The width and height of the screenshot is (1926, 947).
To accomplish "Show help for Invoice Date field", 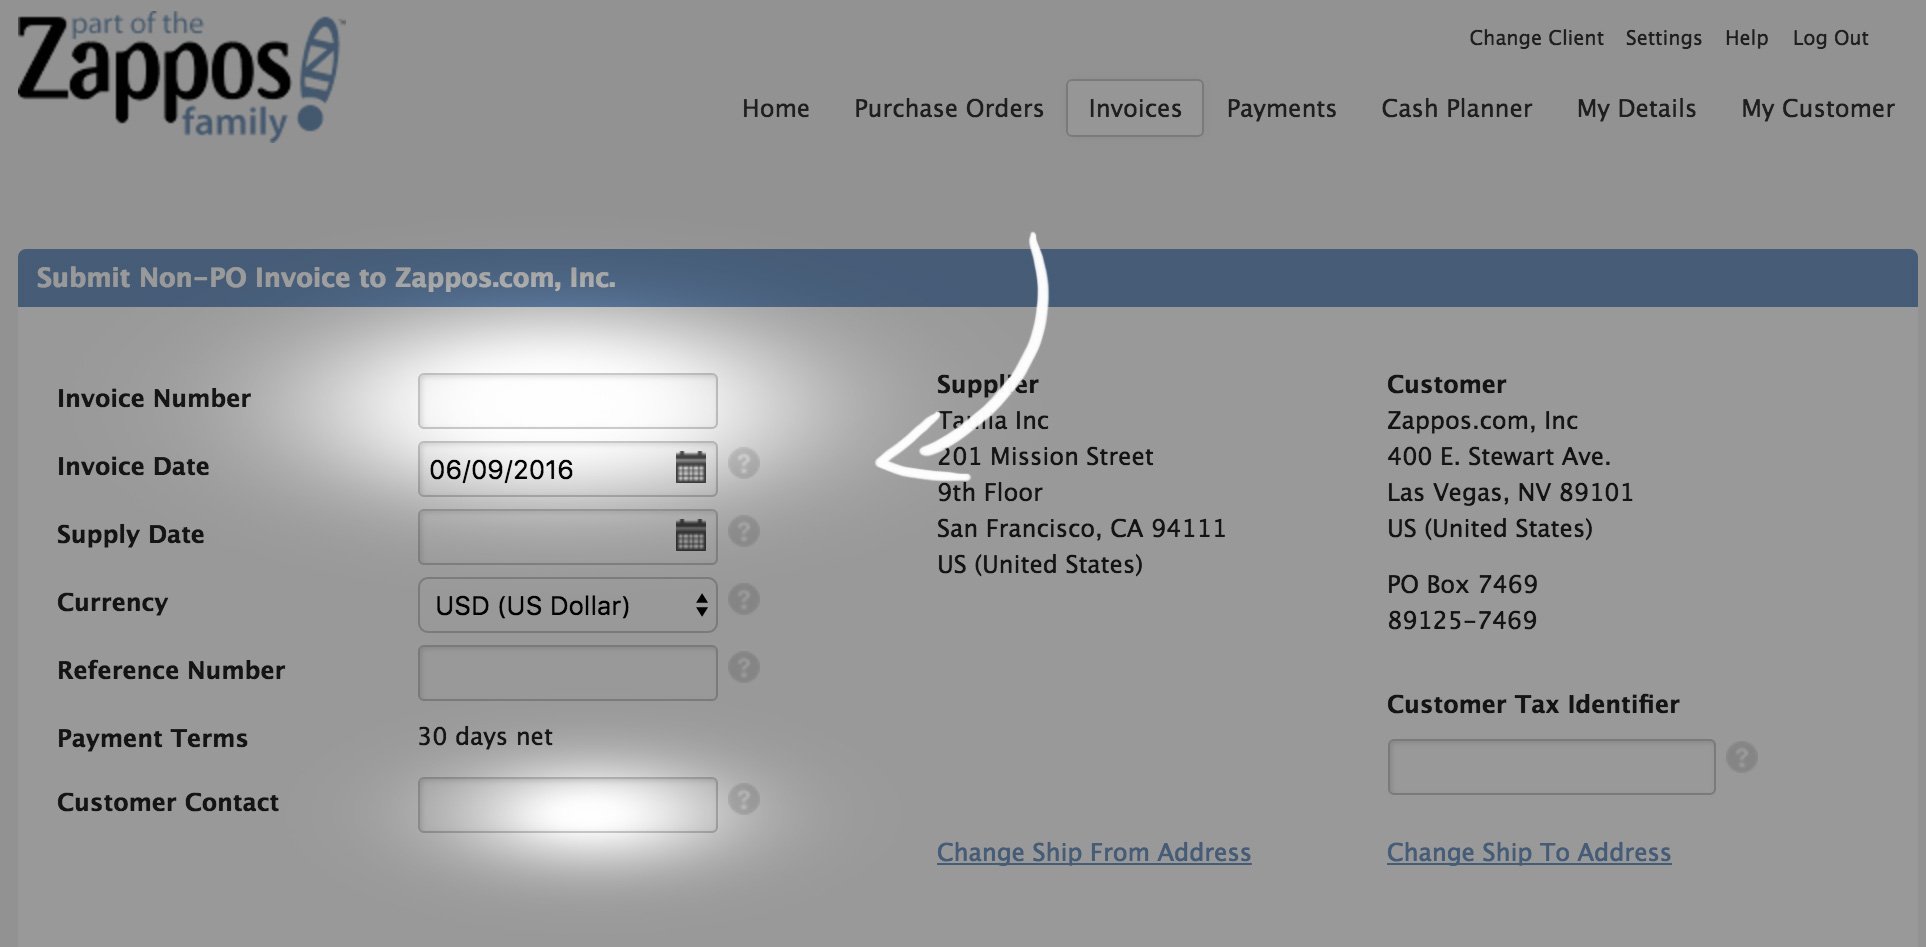I will click(x=744, y=464).
